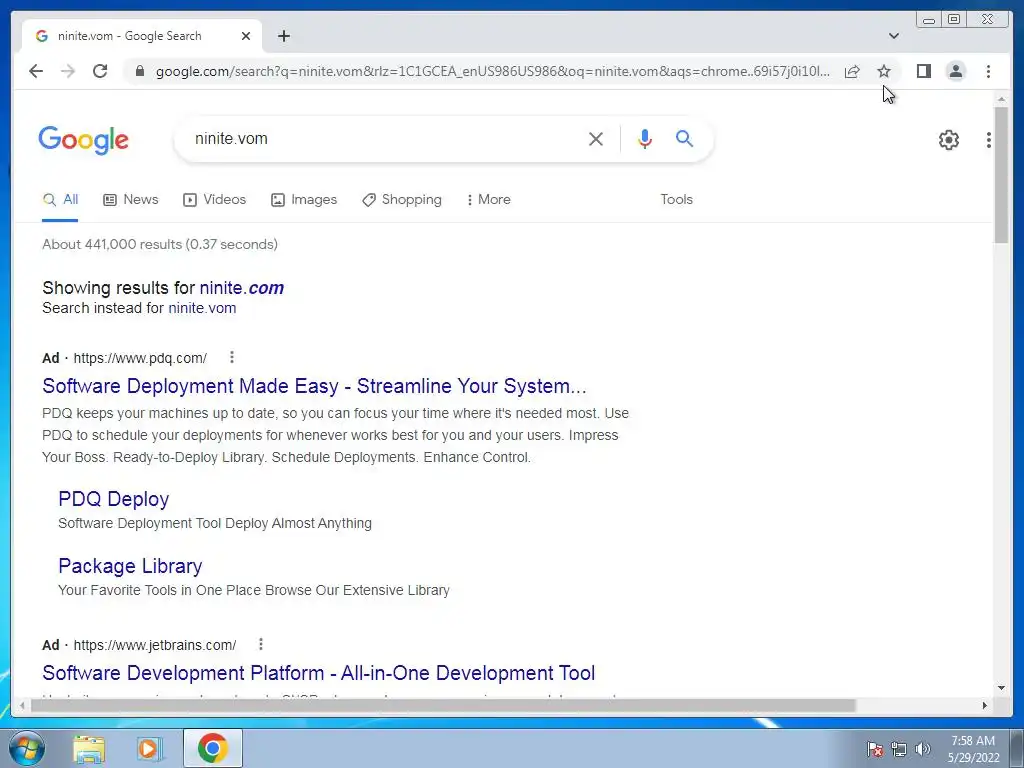Open Chrome profile avatar

955,71
